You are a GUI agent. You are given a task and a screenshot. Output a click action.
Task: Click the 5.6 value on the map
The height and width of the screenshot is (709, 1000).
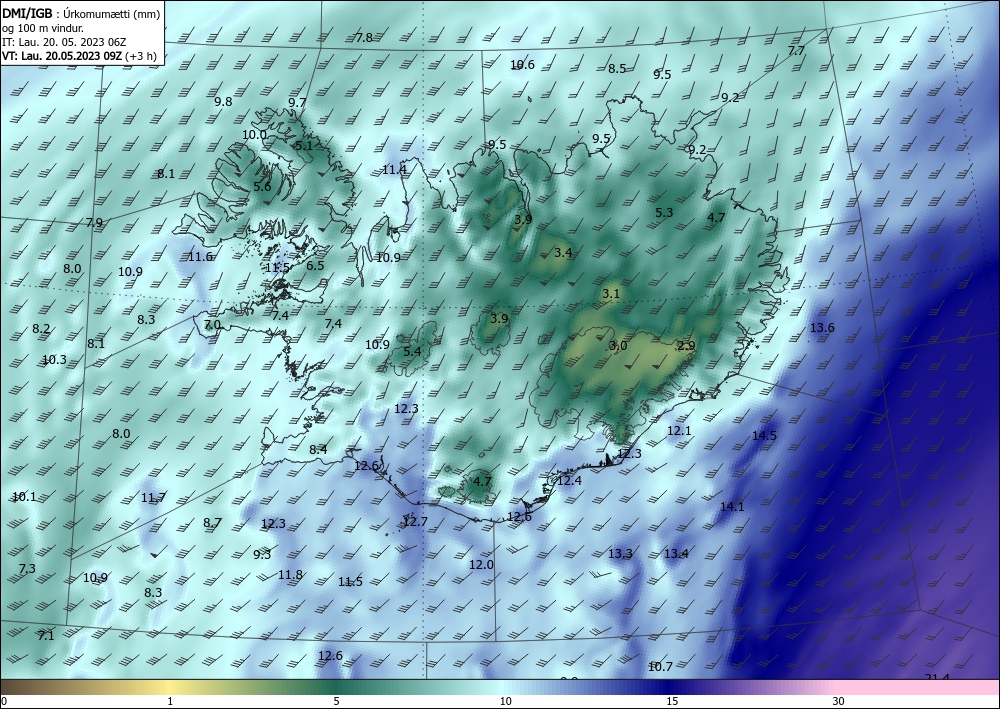(x=262, y=187)
